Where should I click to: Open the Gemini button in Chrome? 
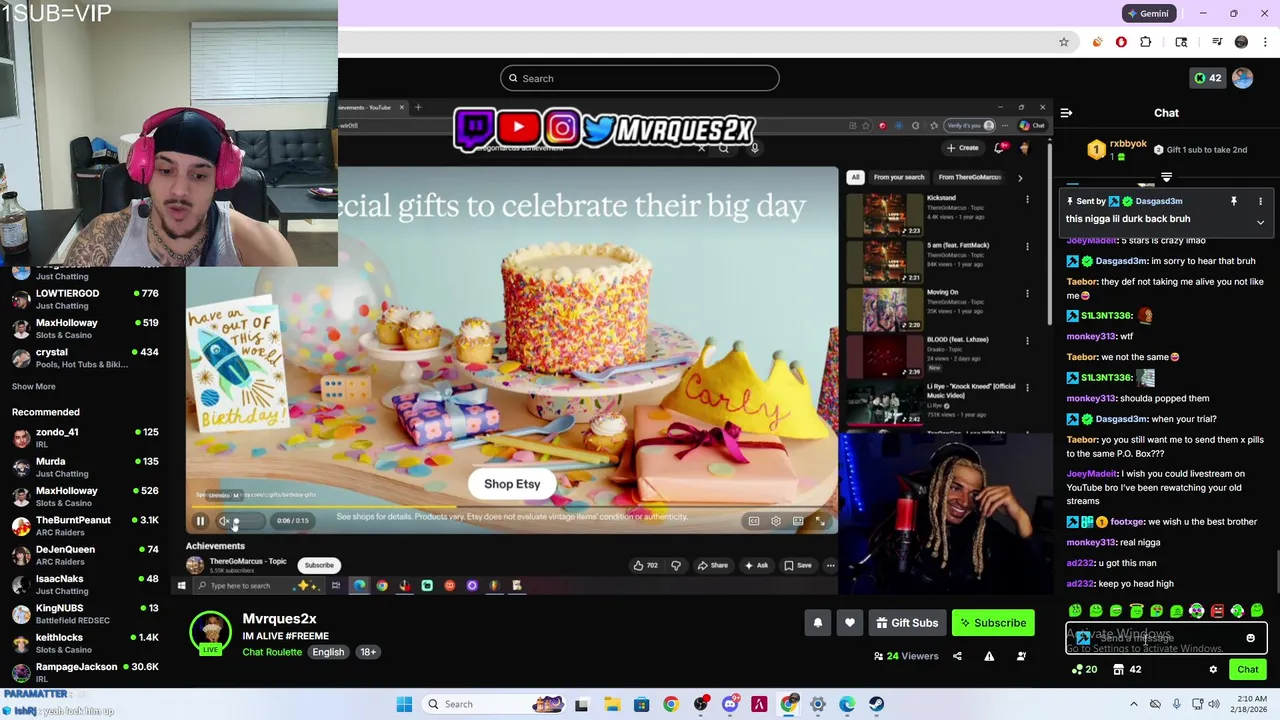(1148, 14)
